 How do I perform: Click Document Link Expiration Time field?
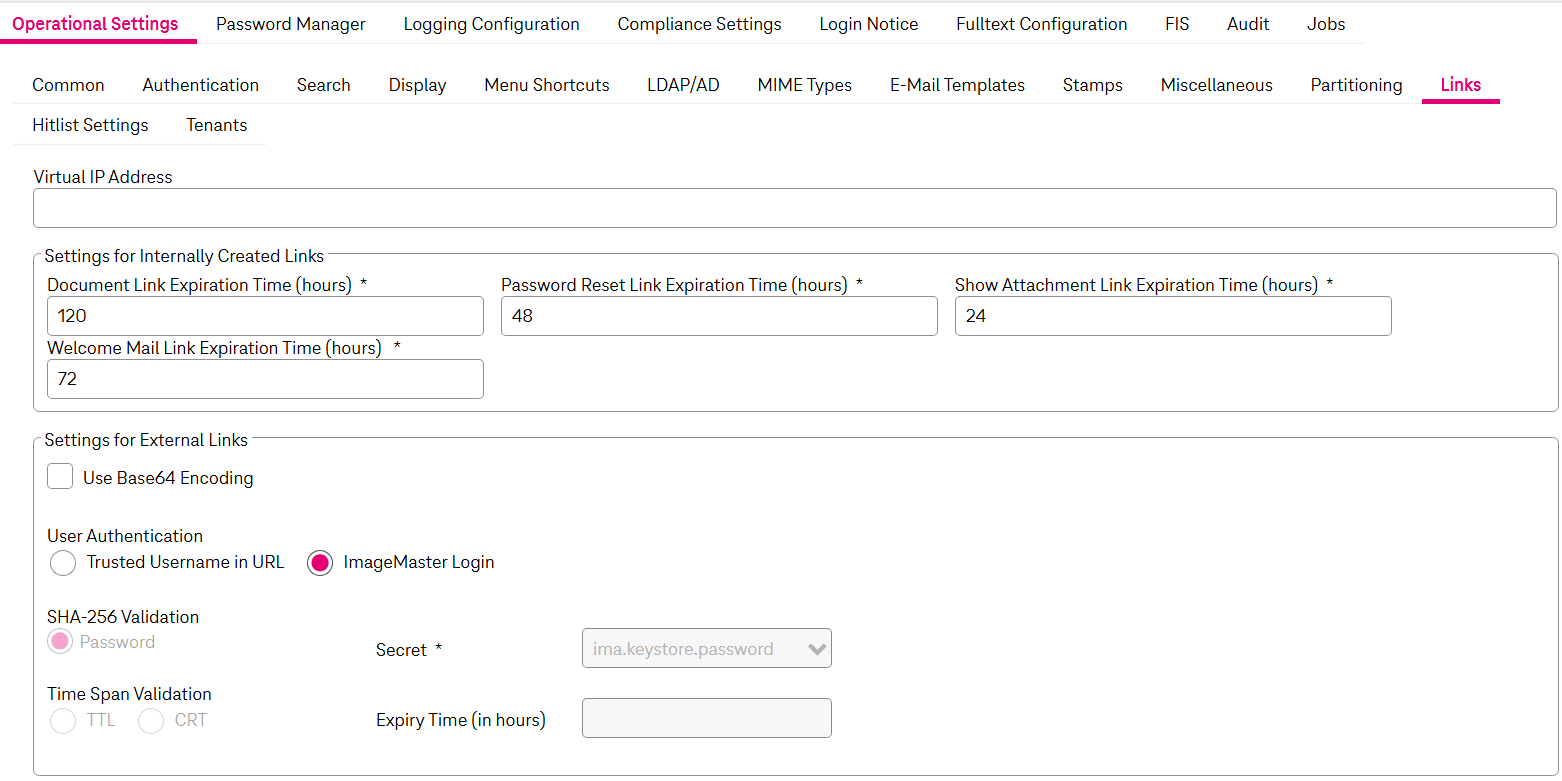tap(265, 316)
